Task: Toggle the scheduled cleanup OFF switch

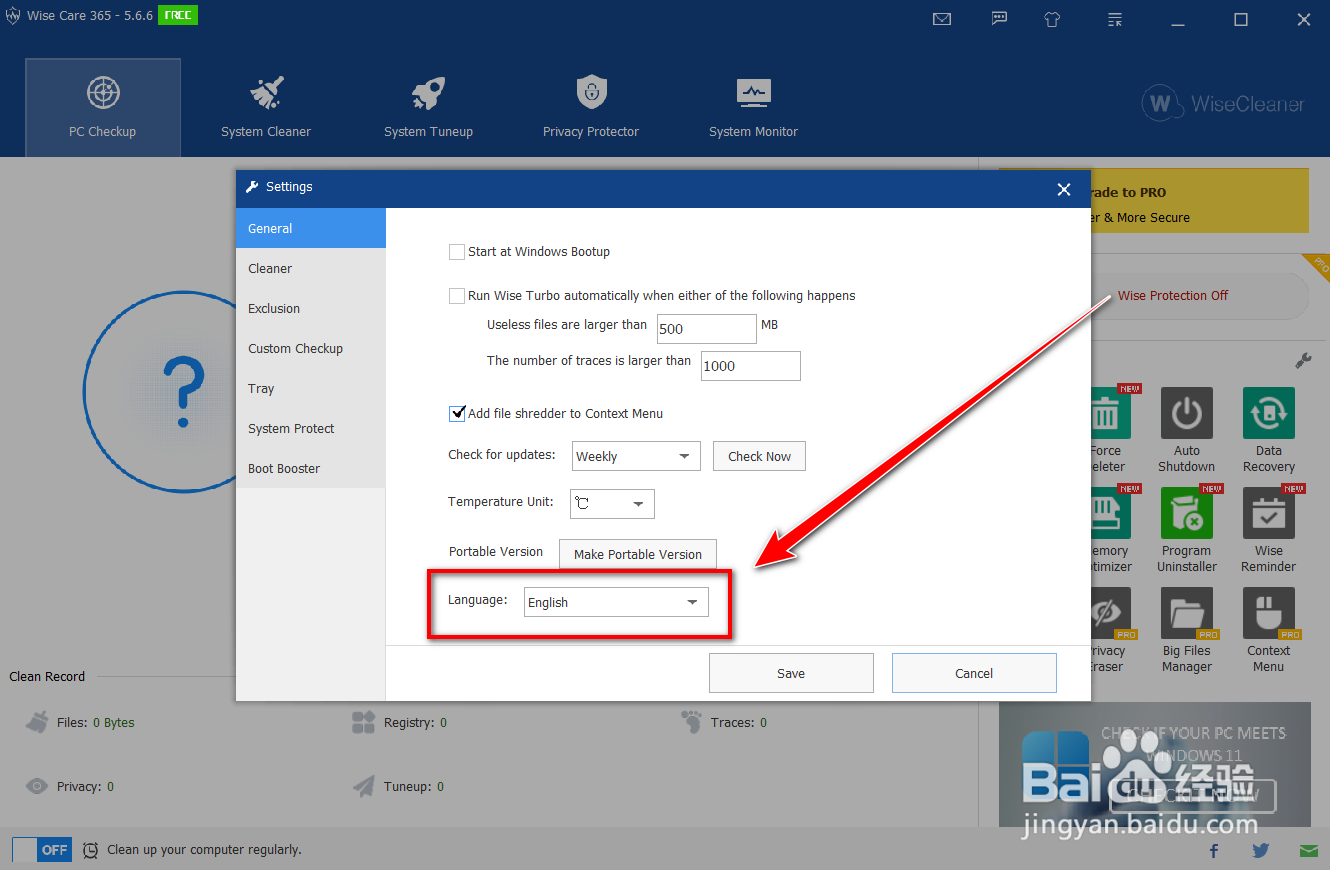Action: click(x=41, y=849)
